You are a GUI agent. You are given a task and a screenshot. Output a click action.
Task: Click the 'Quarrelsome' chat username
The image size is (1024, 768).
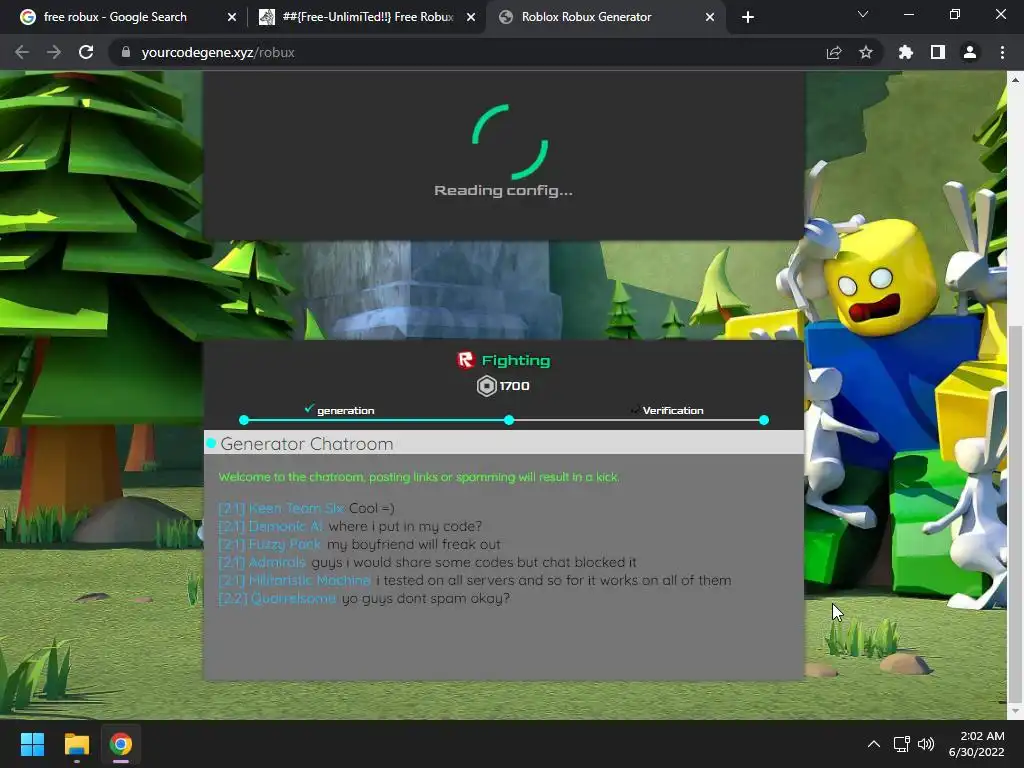click(293, 598)
